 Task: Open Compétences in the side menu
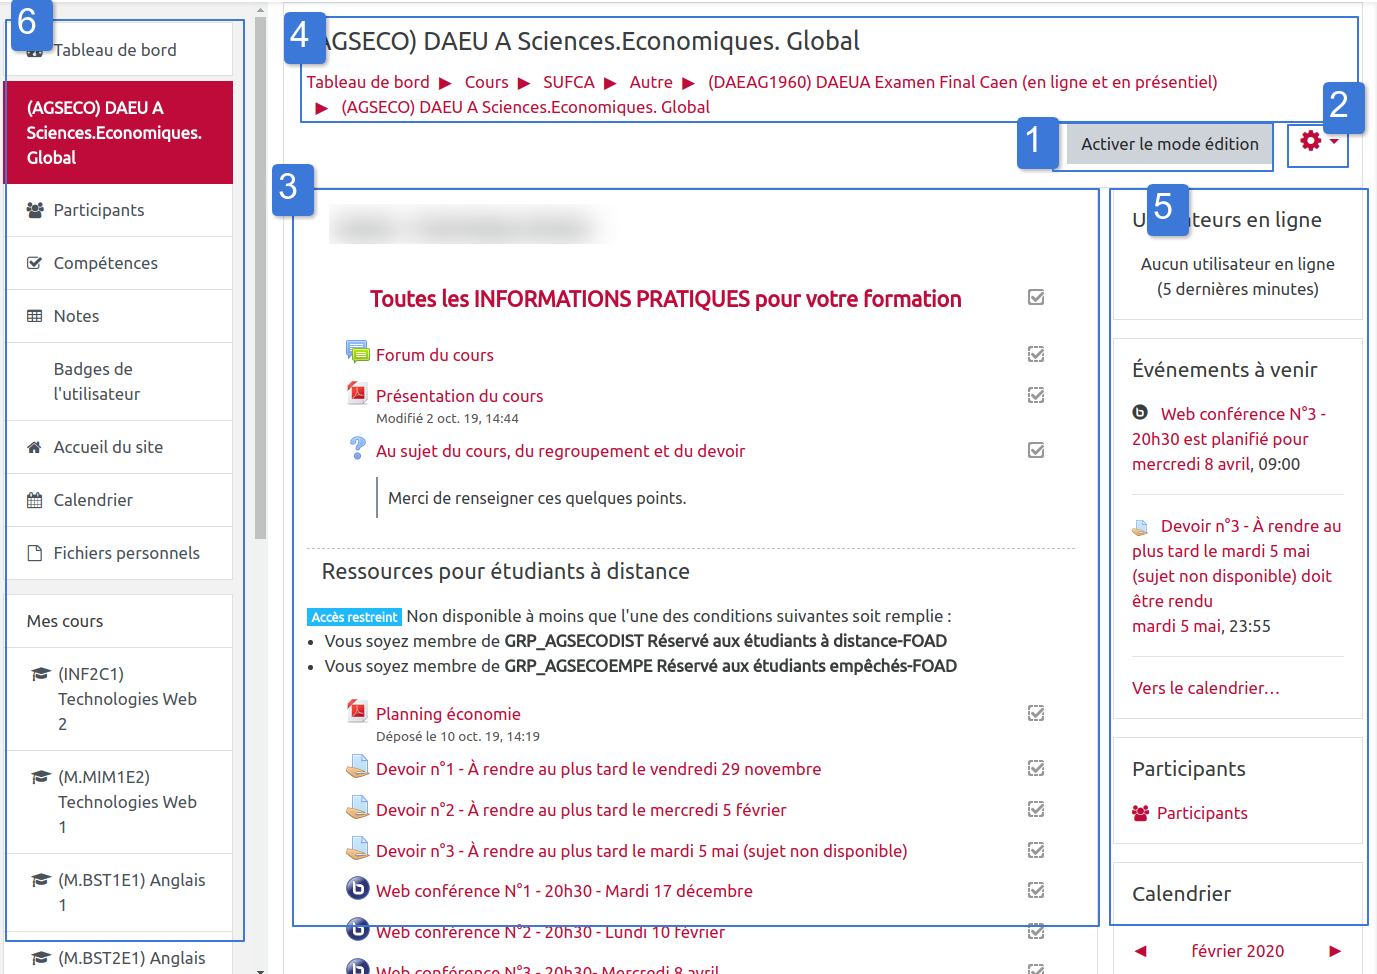click(x=105, y=263)
